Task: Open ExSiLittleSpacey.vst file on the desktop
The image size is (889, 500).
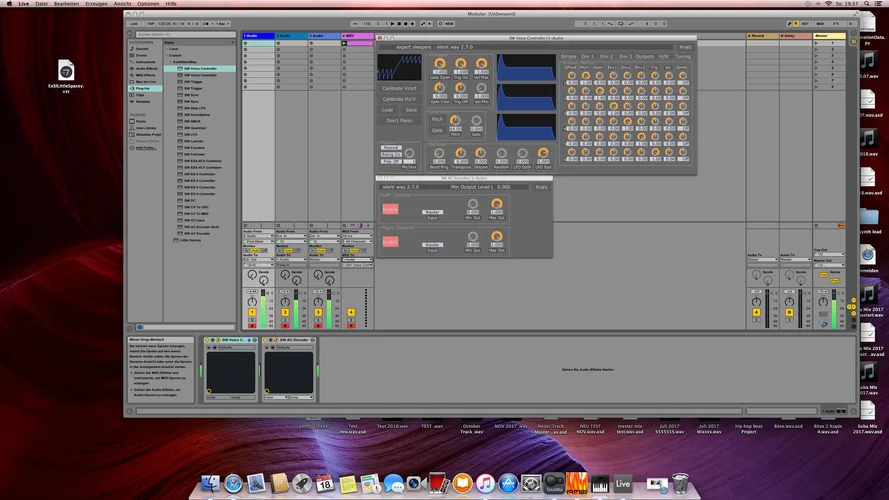Action: point(65,70)
